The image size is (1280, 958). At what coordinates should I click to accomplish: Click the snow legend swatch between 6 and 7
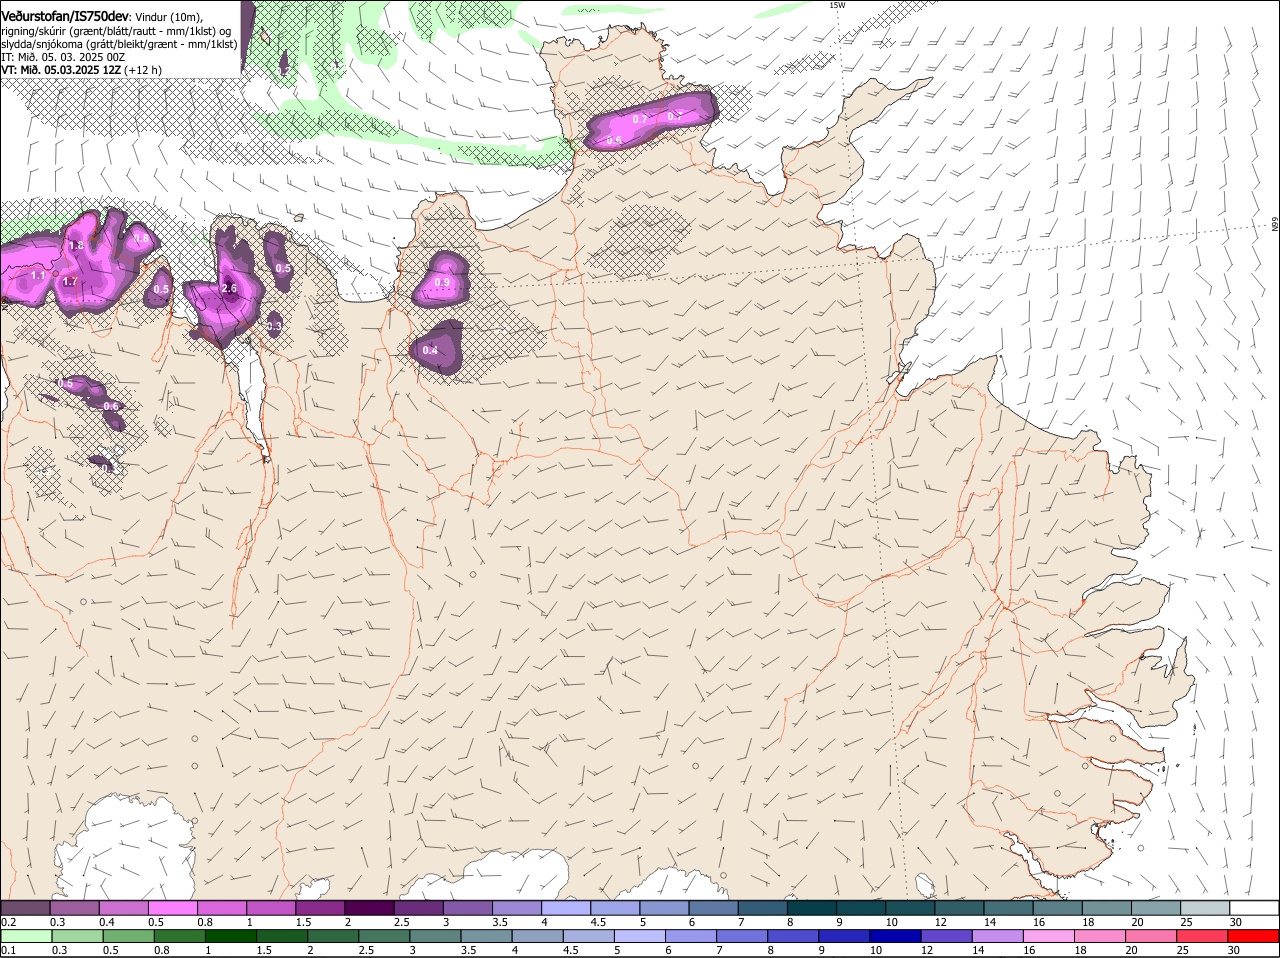click(712, 907)
